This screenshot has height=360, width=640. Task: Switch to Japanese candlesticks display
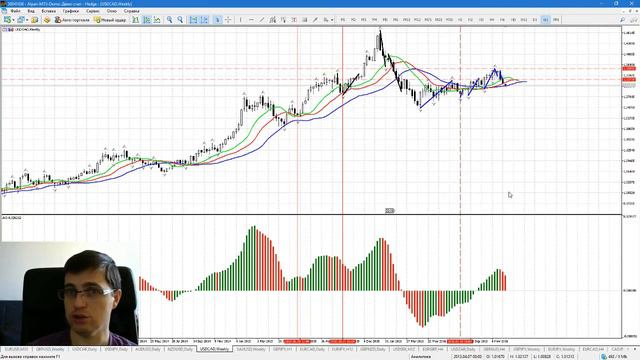[x=147, y=20]
